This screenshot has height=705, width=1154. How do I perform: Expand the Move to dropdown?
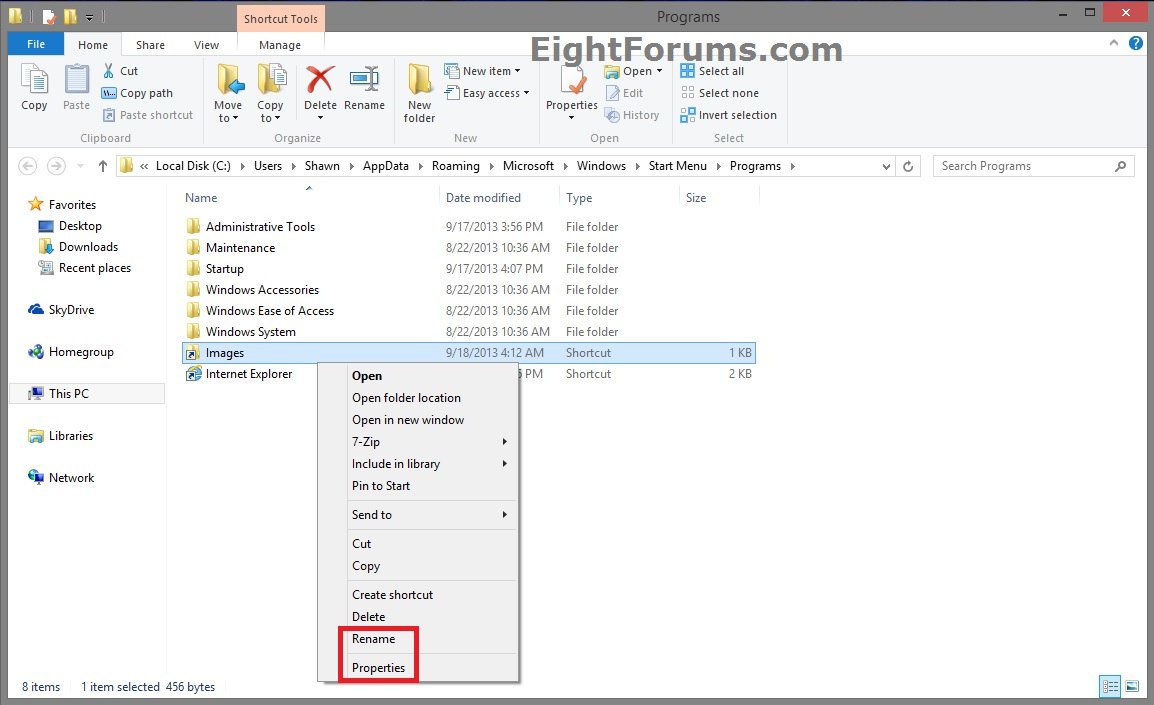pos(228,118)
